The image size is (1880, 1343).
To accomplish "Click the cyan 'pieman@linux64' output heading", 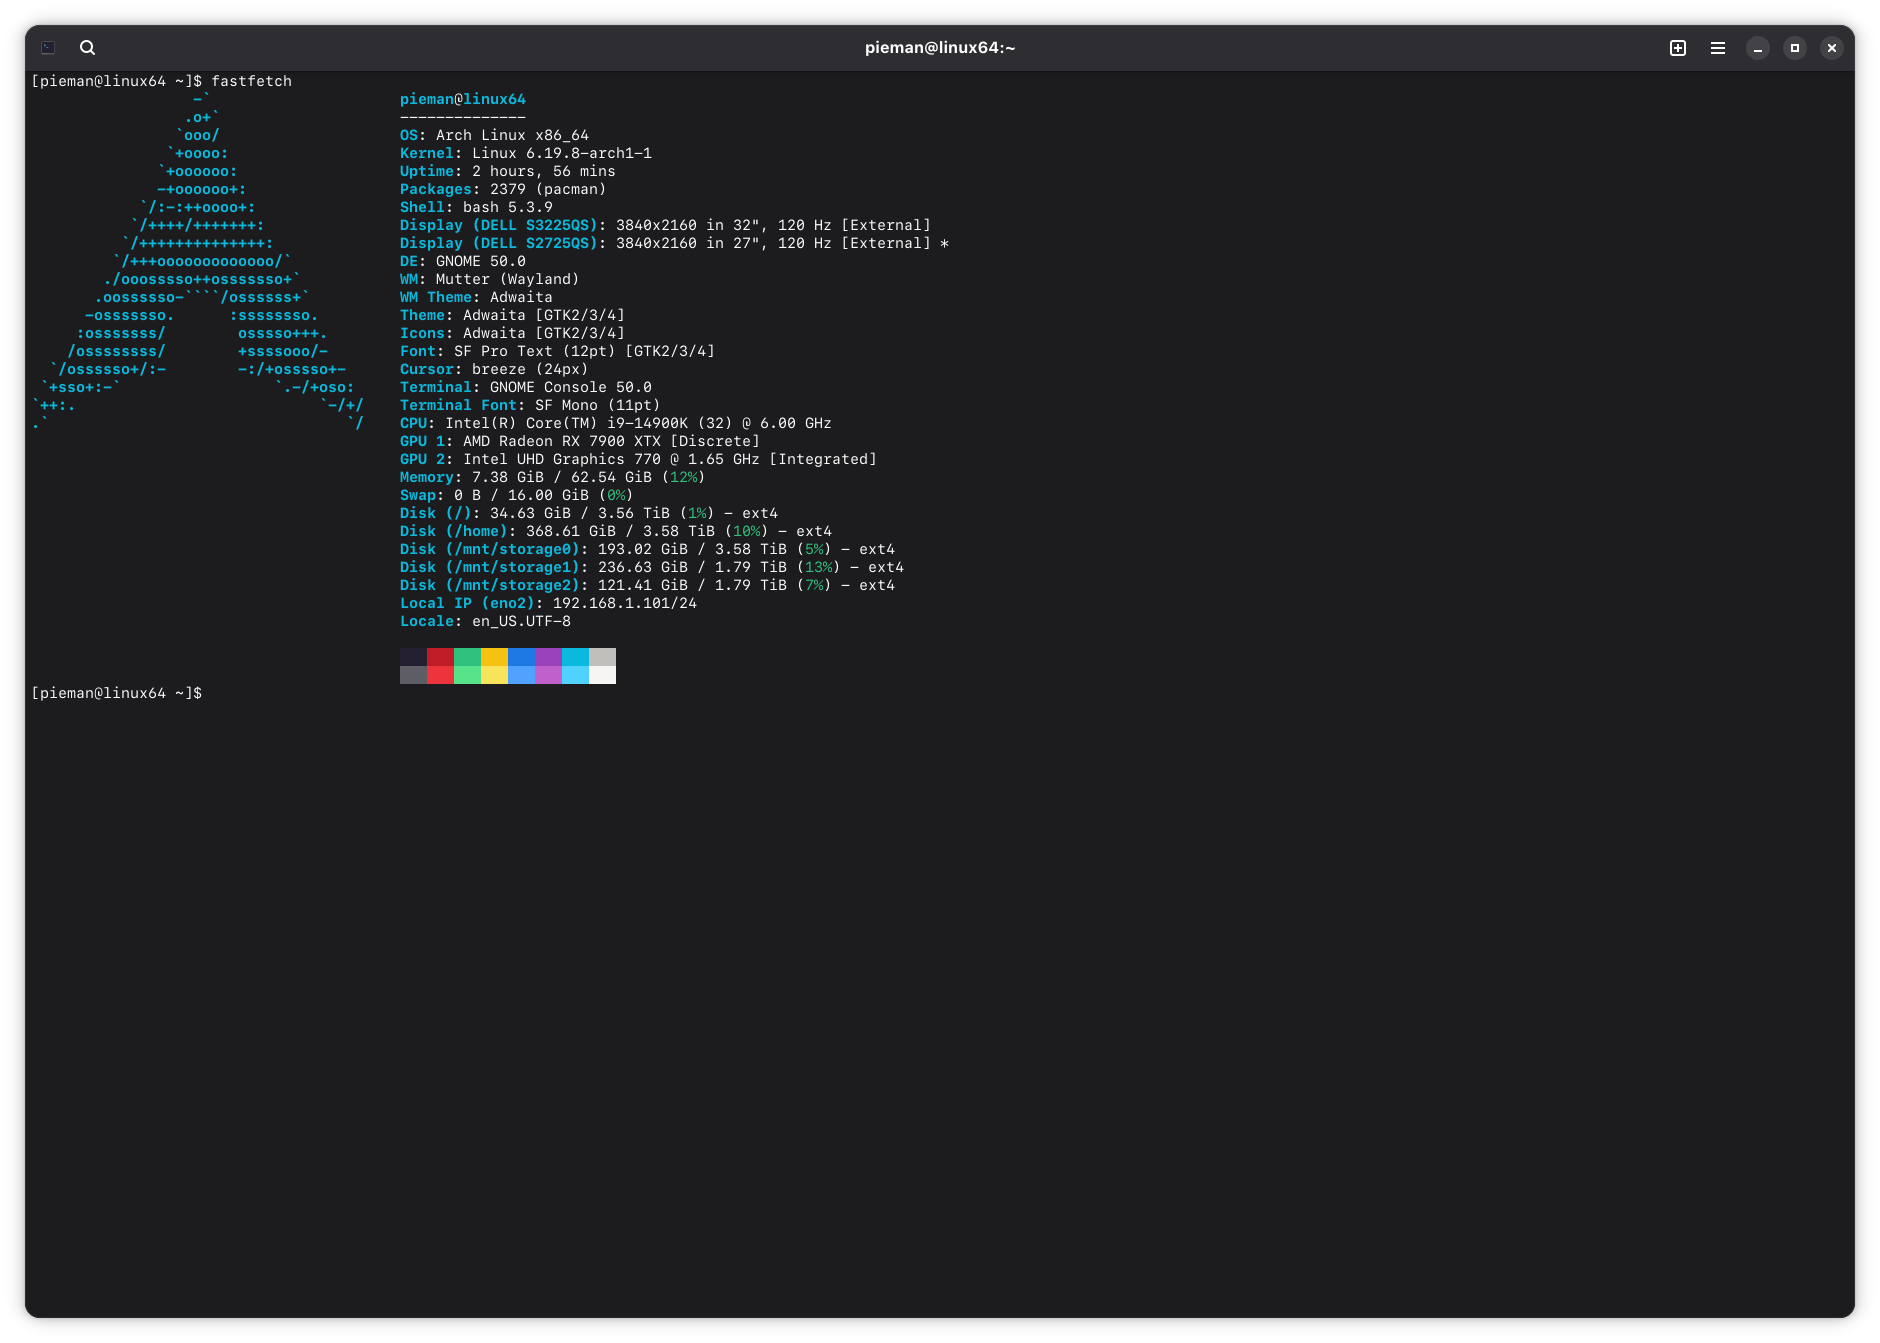I will 463,99.
